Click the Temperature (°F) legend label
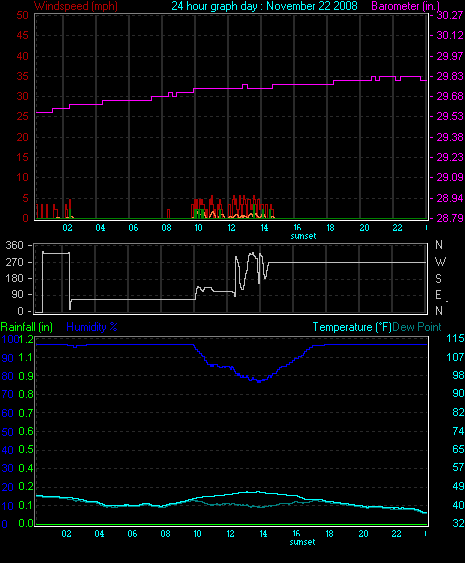 [x=352, y=327]
